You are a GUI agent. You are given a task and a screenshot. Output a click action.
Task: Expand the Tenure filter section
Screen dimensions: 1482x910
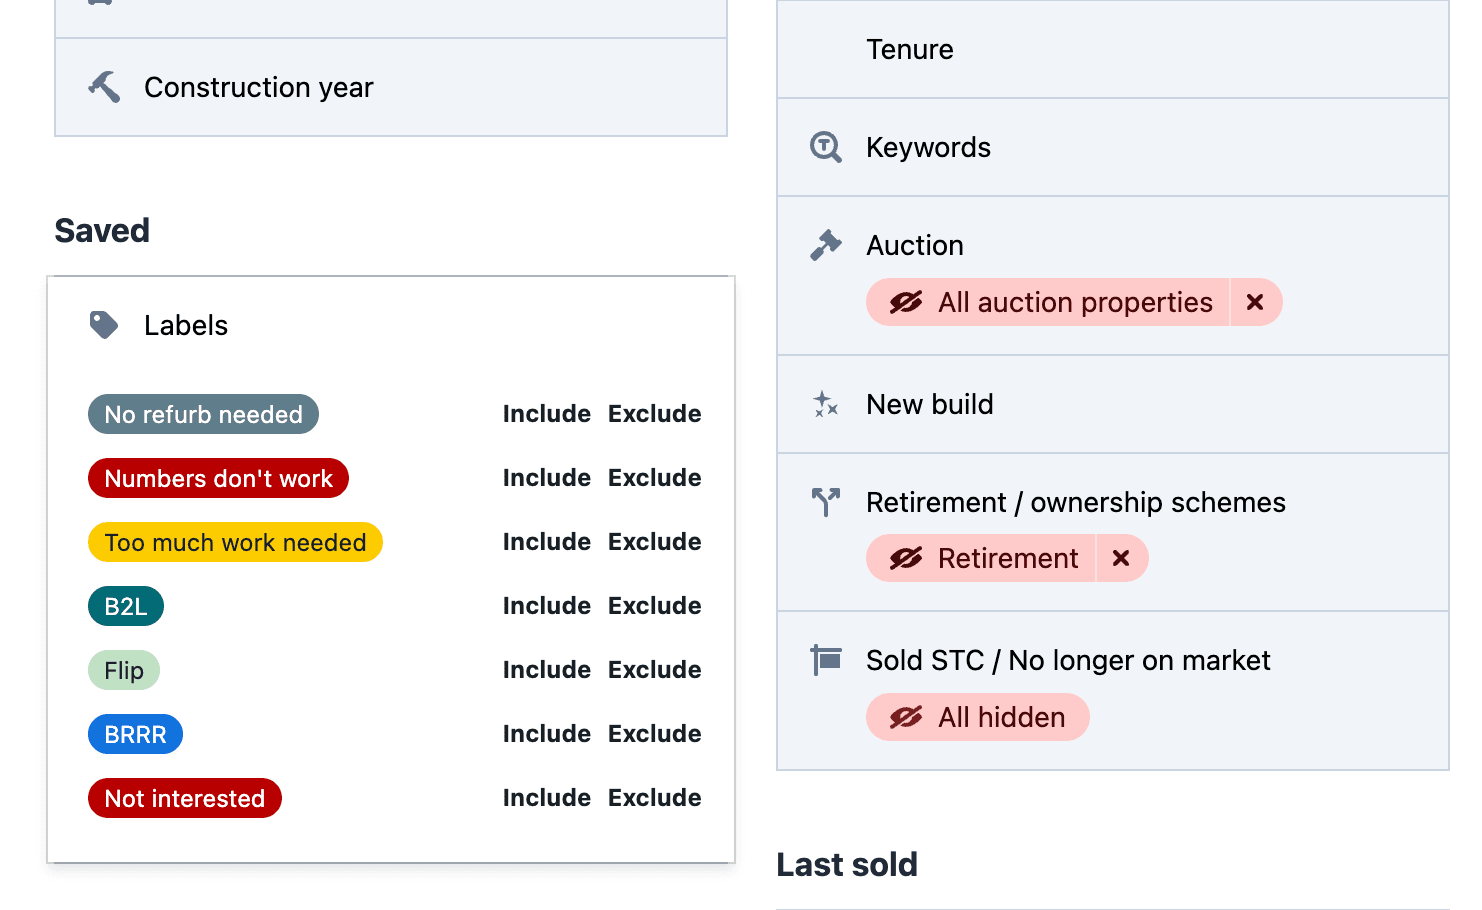[x=909, y=49]
